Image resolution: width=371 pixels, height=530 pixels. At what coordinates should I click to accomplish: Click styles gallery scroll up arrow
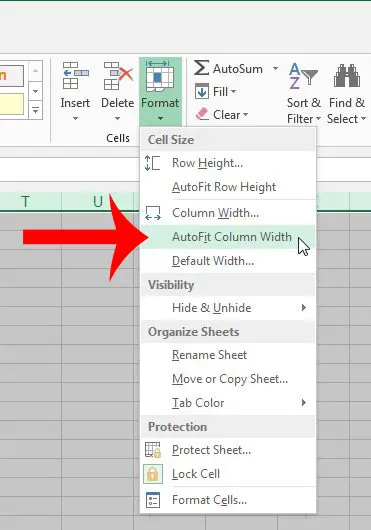[x=35, y=71]
